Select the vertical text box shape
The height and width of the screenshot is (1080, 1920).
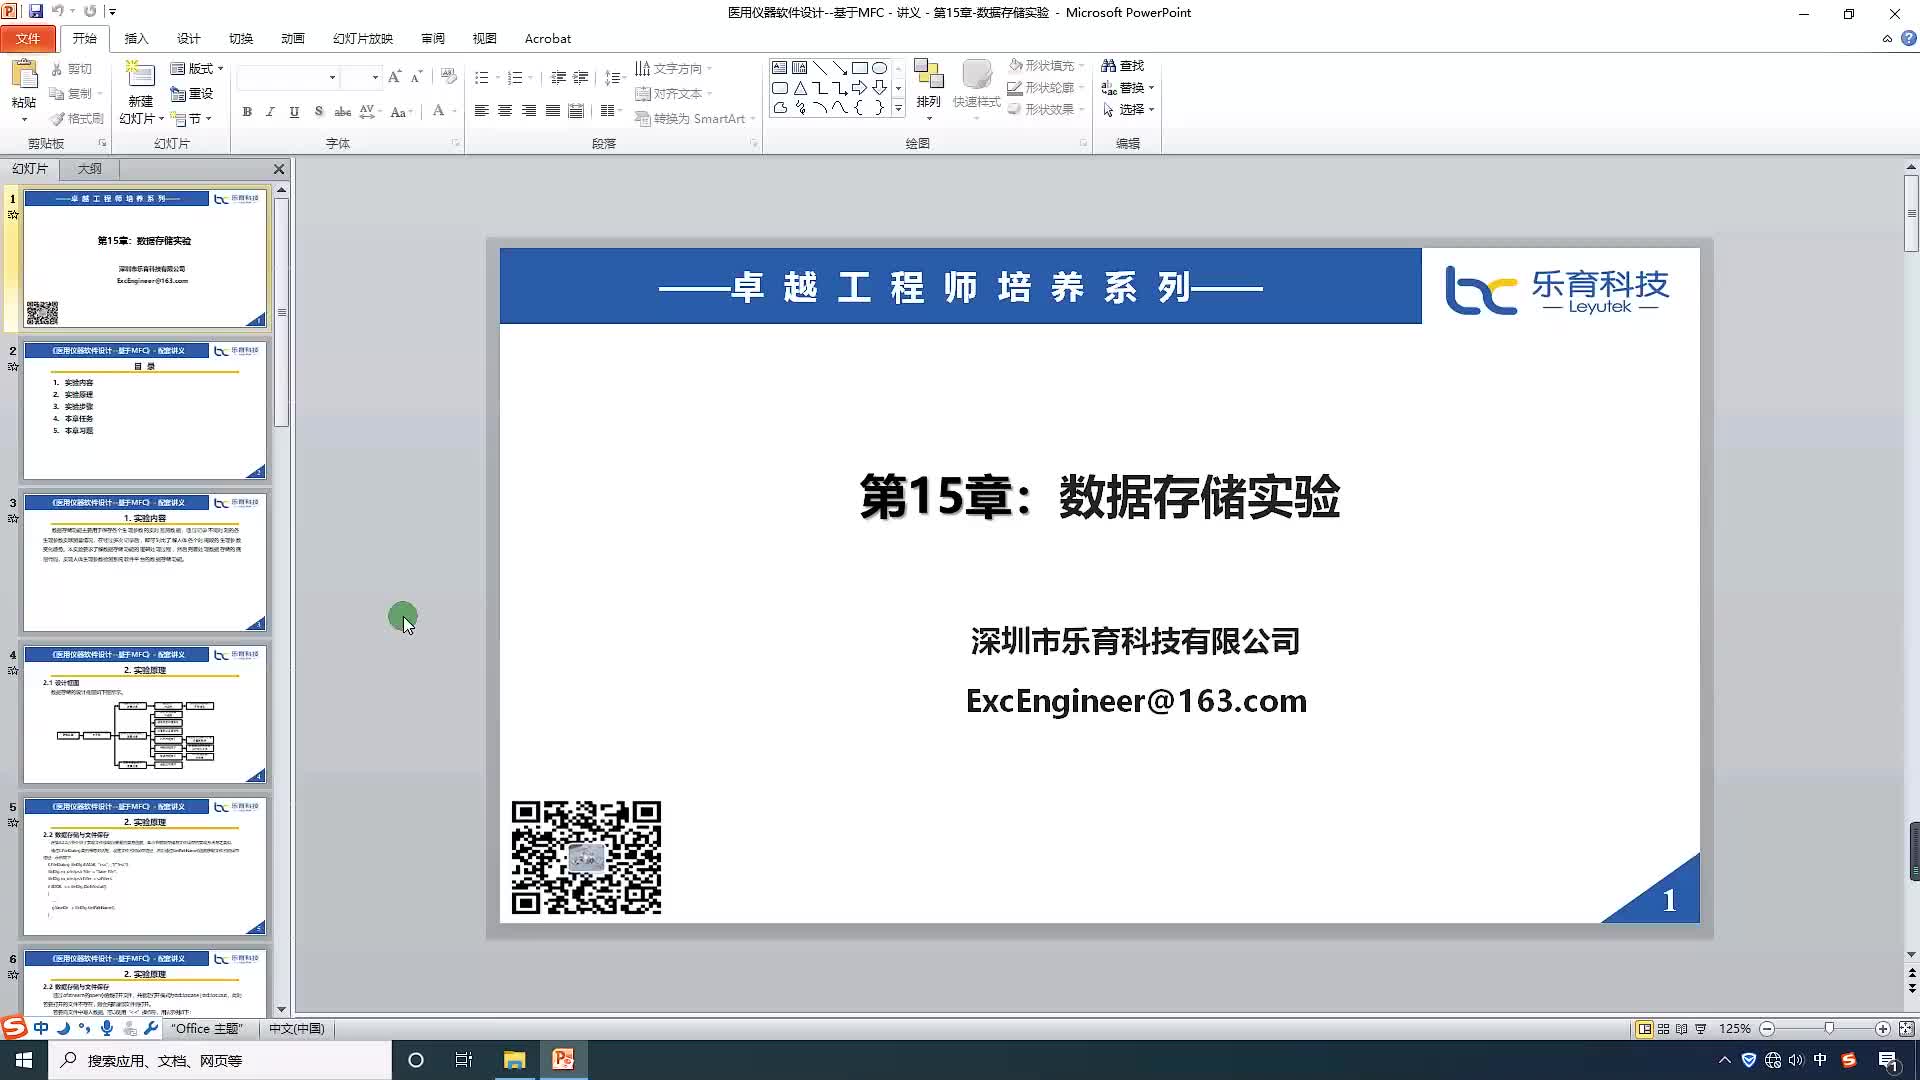(799, 68)
